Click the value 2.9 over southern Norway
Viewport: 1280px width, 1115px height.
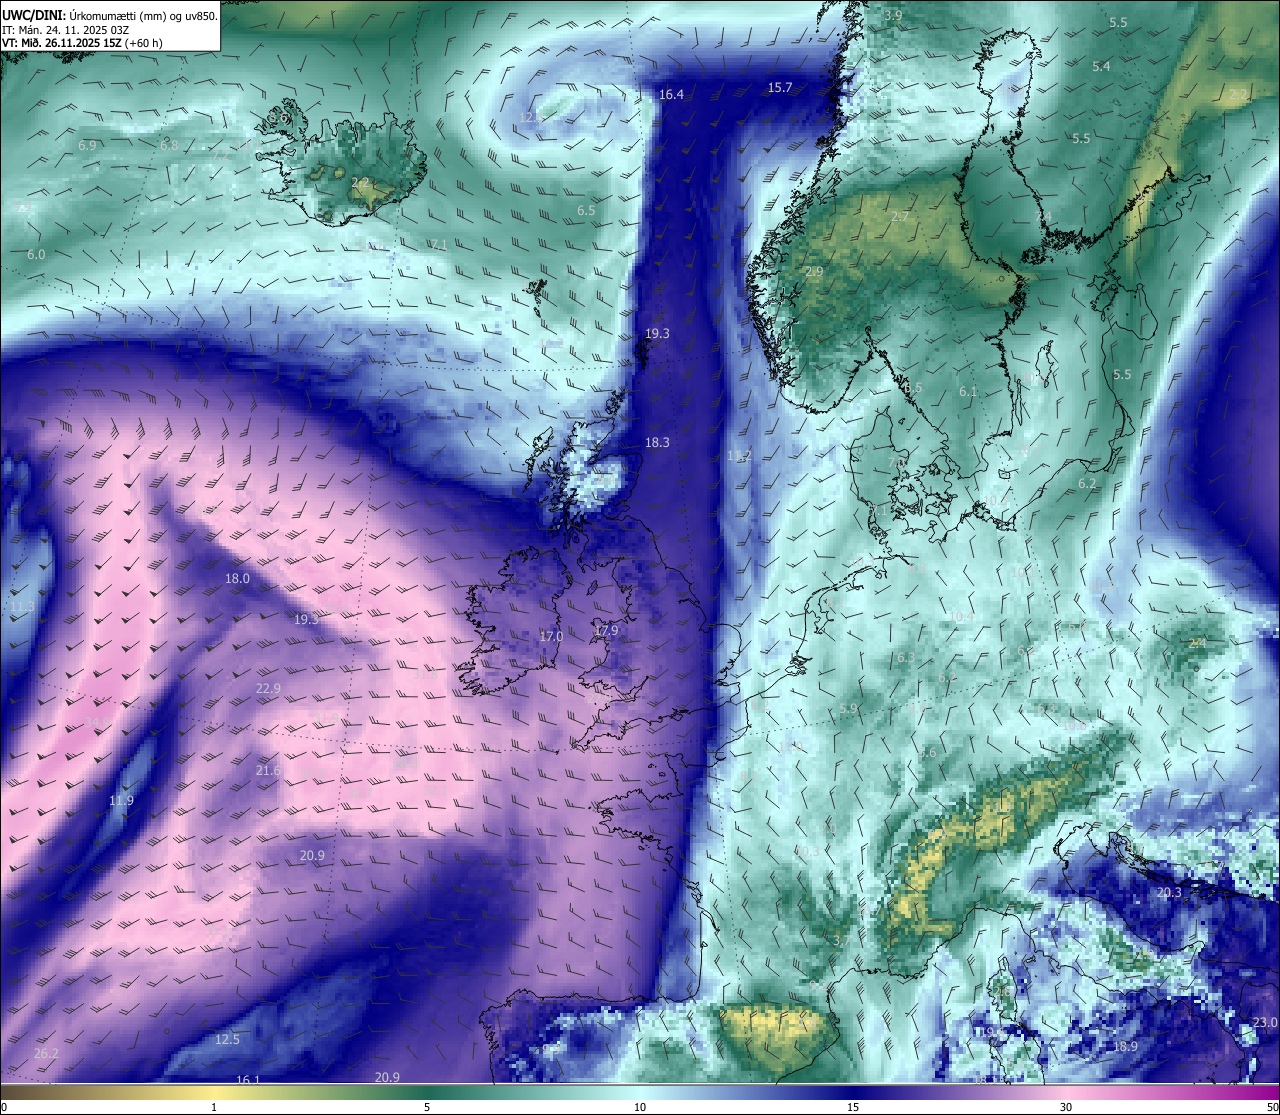coord(814,271)
